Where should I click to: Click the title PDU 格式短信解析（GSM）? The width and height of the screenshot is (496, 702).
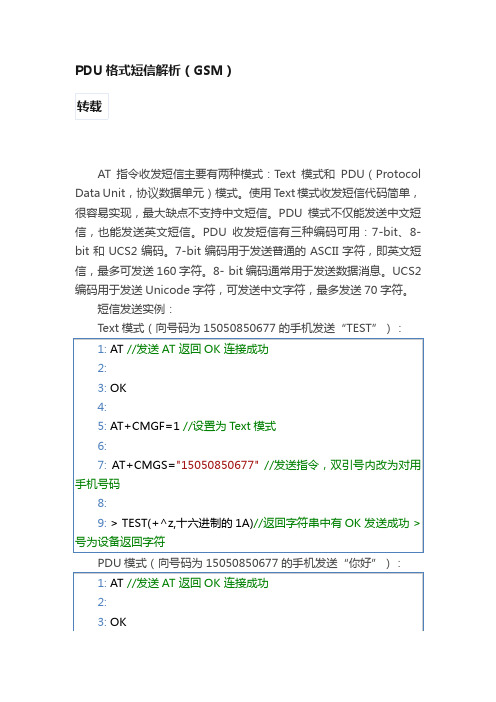coord(154,70)
